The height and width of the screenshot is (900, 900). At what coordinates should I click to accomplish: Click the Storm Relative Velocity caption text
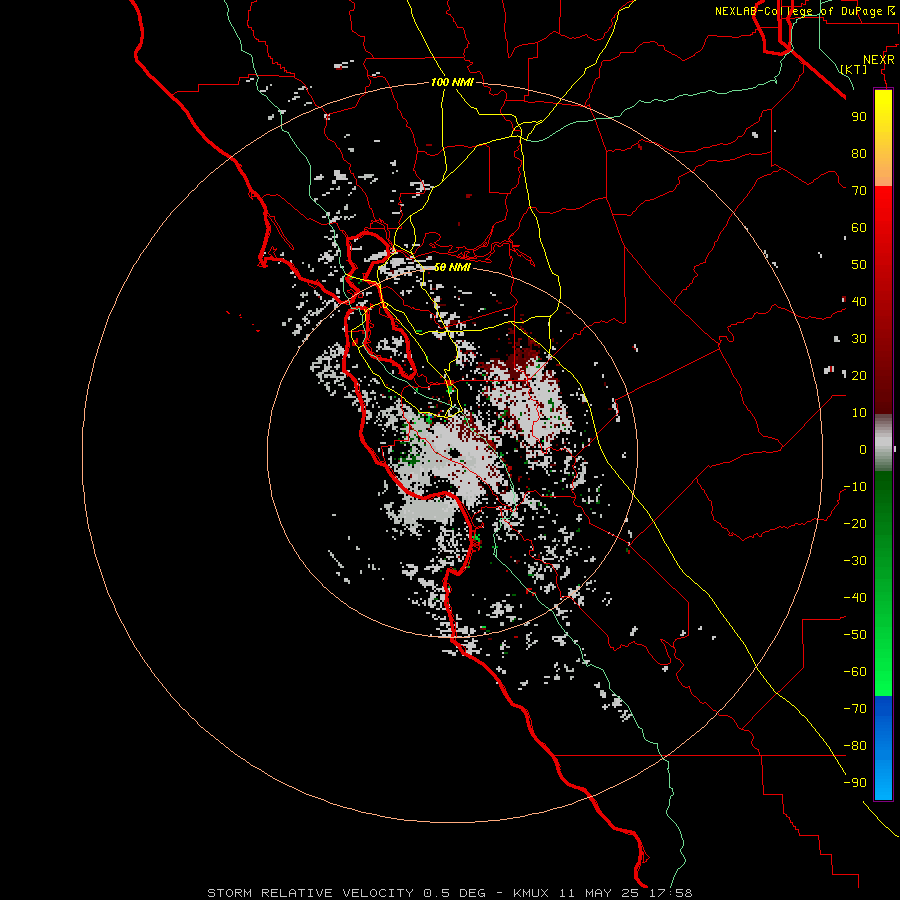(x=449, y=893)
